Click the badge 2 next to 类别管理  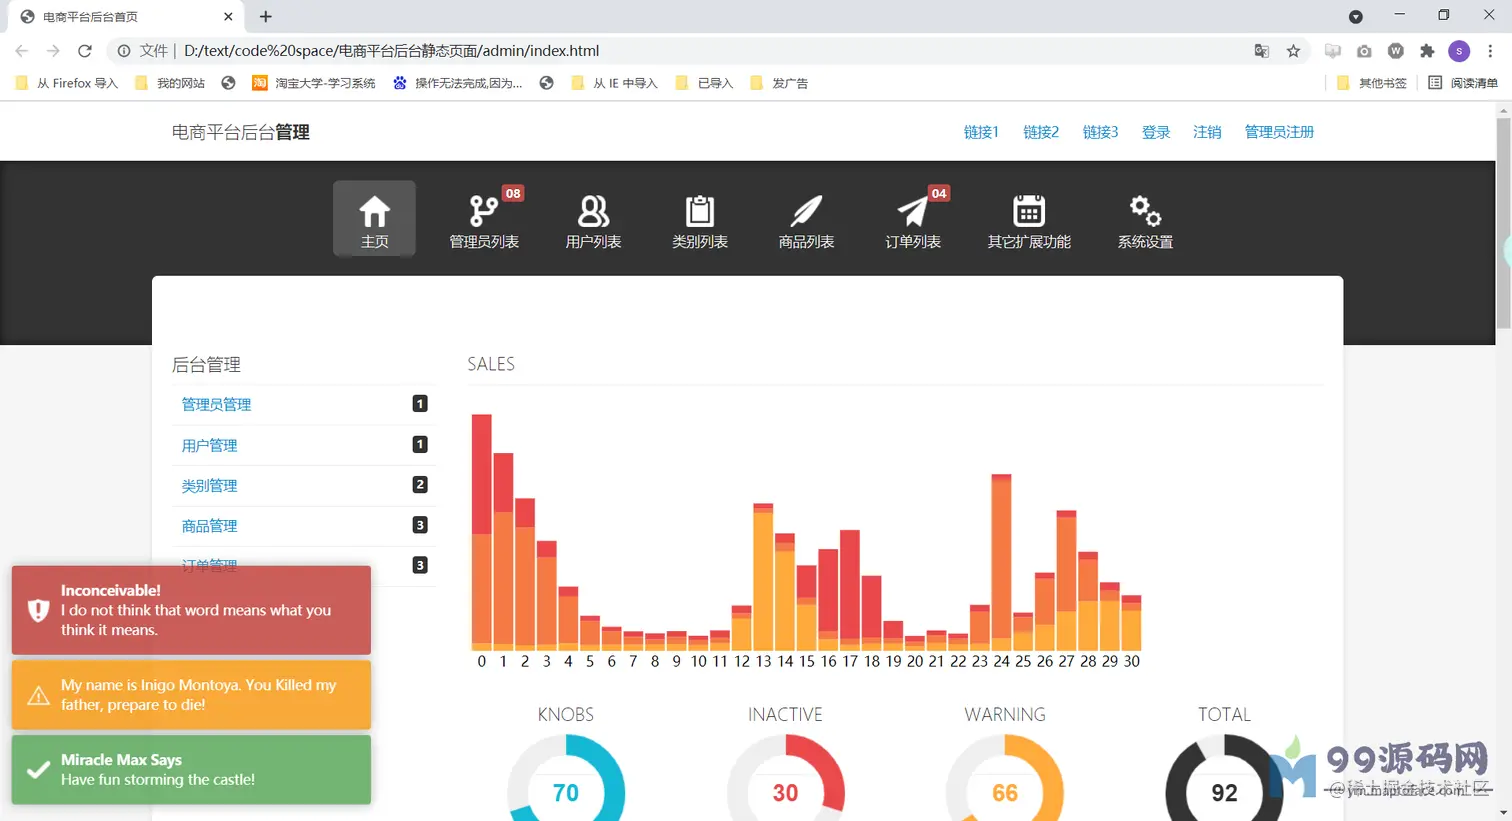420,484
